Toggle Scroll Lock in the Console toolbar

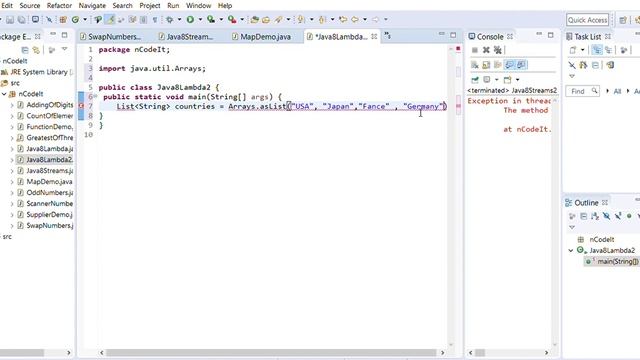tap(486, 65)
